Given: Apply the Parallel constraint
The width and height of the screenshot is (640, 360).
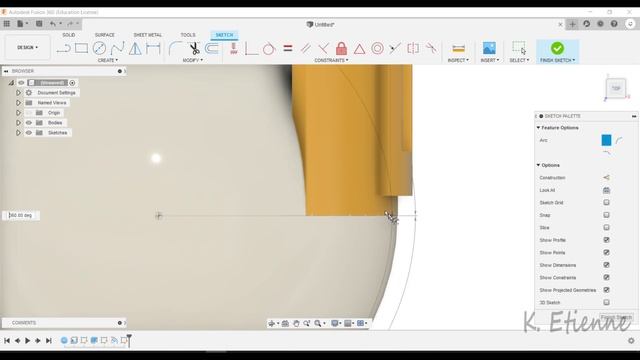Looking at the screenshot, I should tap(306, 49).
